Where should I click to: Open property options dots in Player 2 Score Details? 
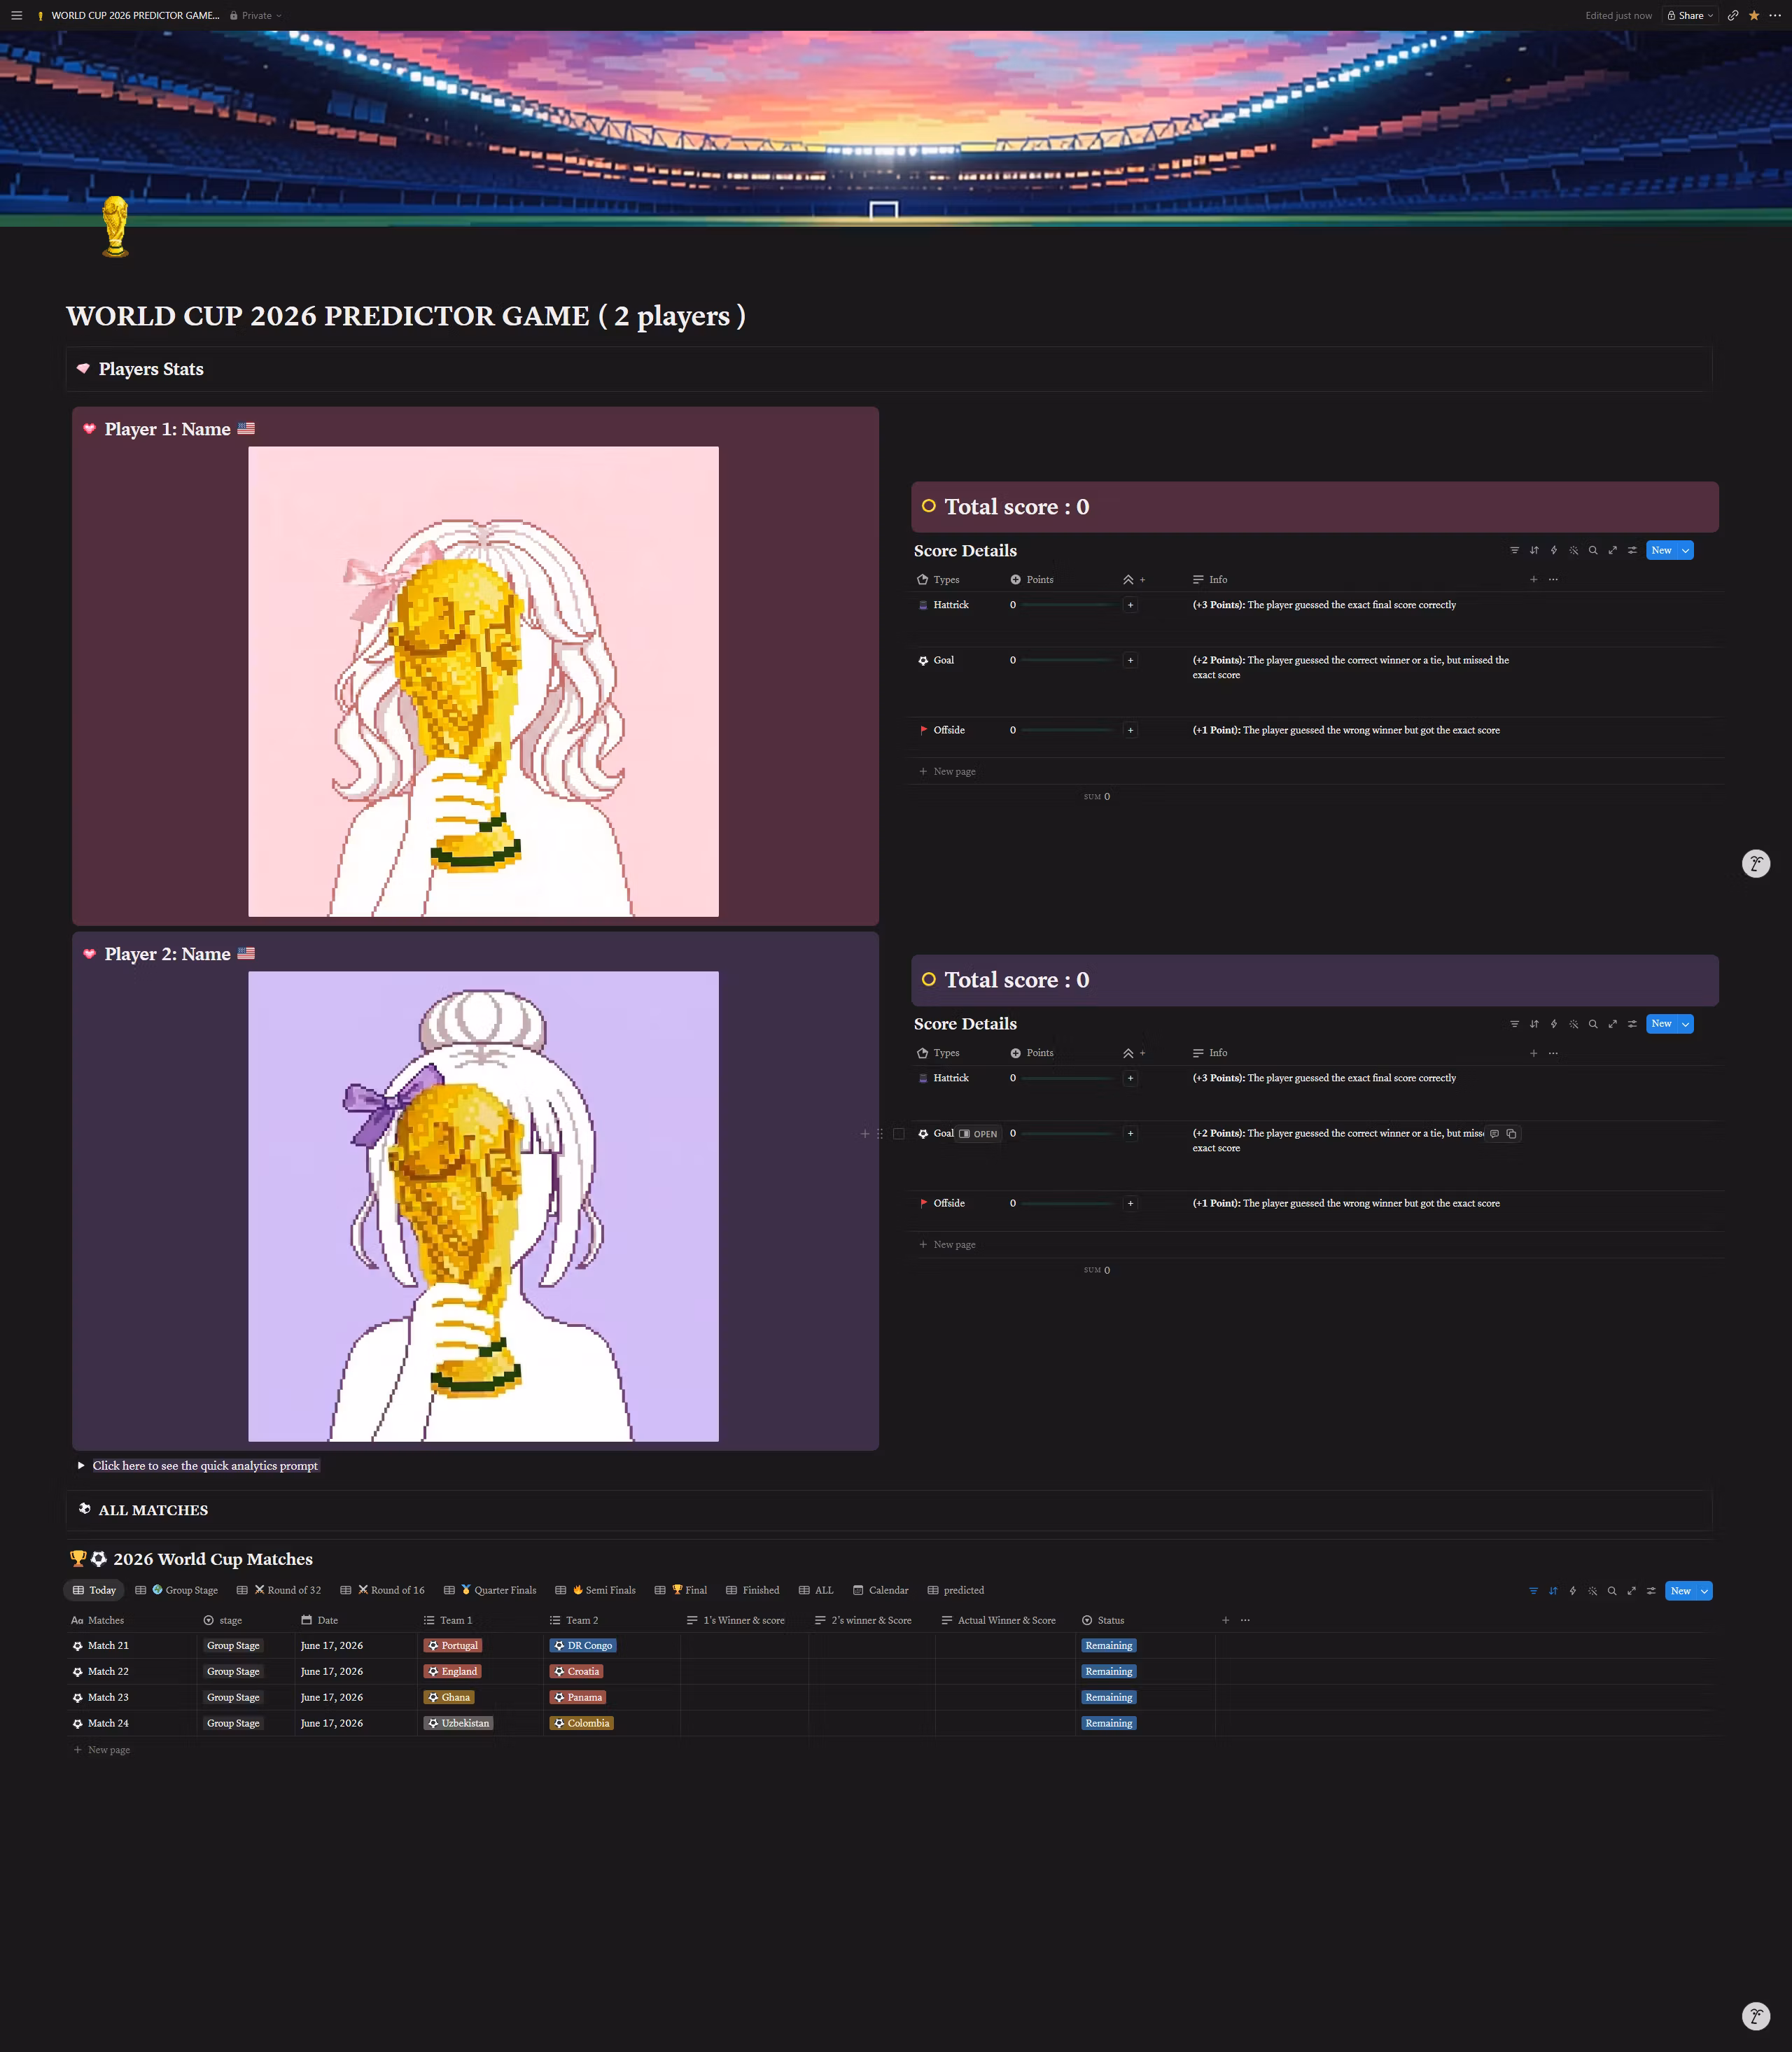click(1553, 1052)
